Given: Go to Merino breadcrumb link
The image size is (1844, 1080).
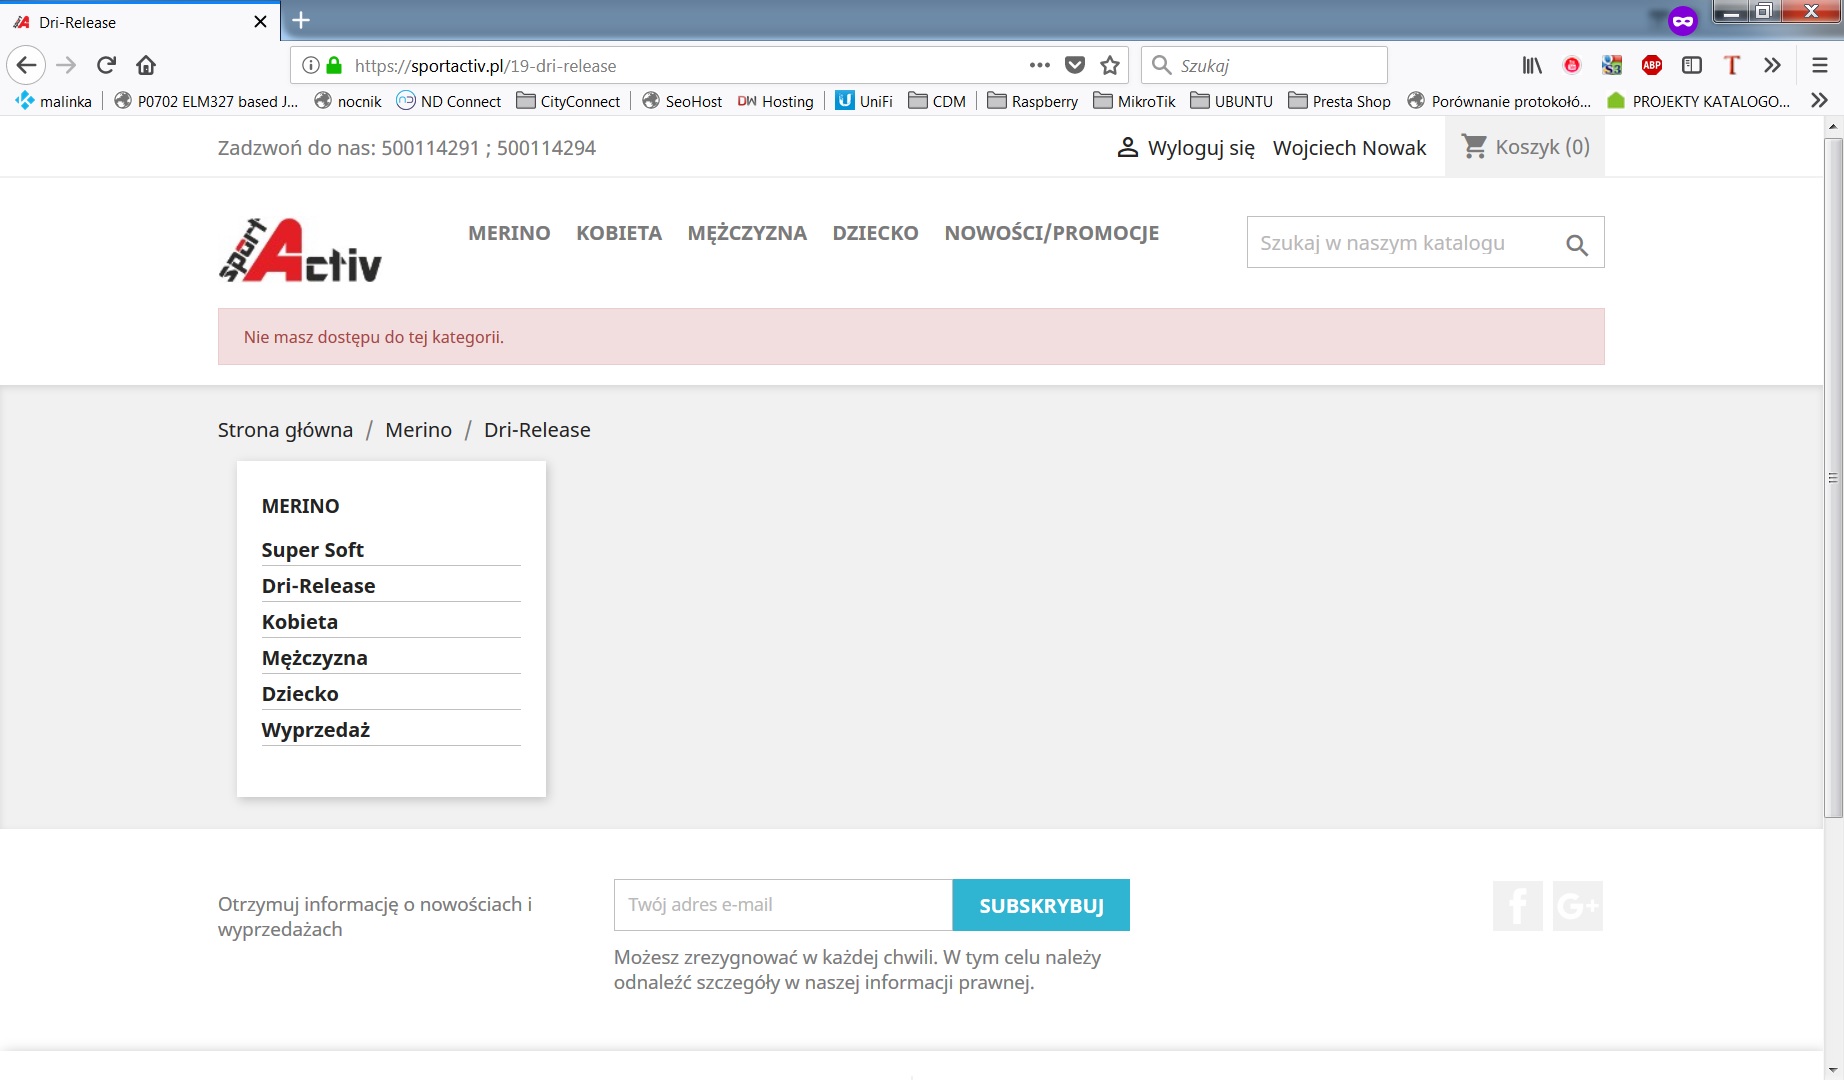Looking at the screenshot, I should point(418,430).
